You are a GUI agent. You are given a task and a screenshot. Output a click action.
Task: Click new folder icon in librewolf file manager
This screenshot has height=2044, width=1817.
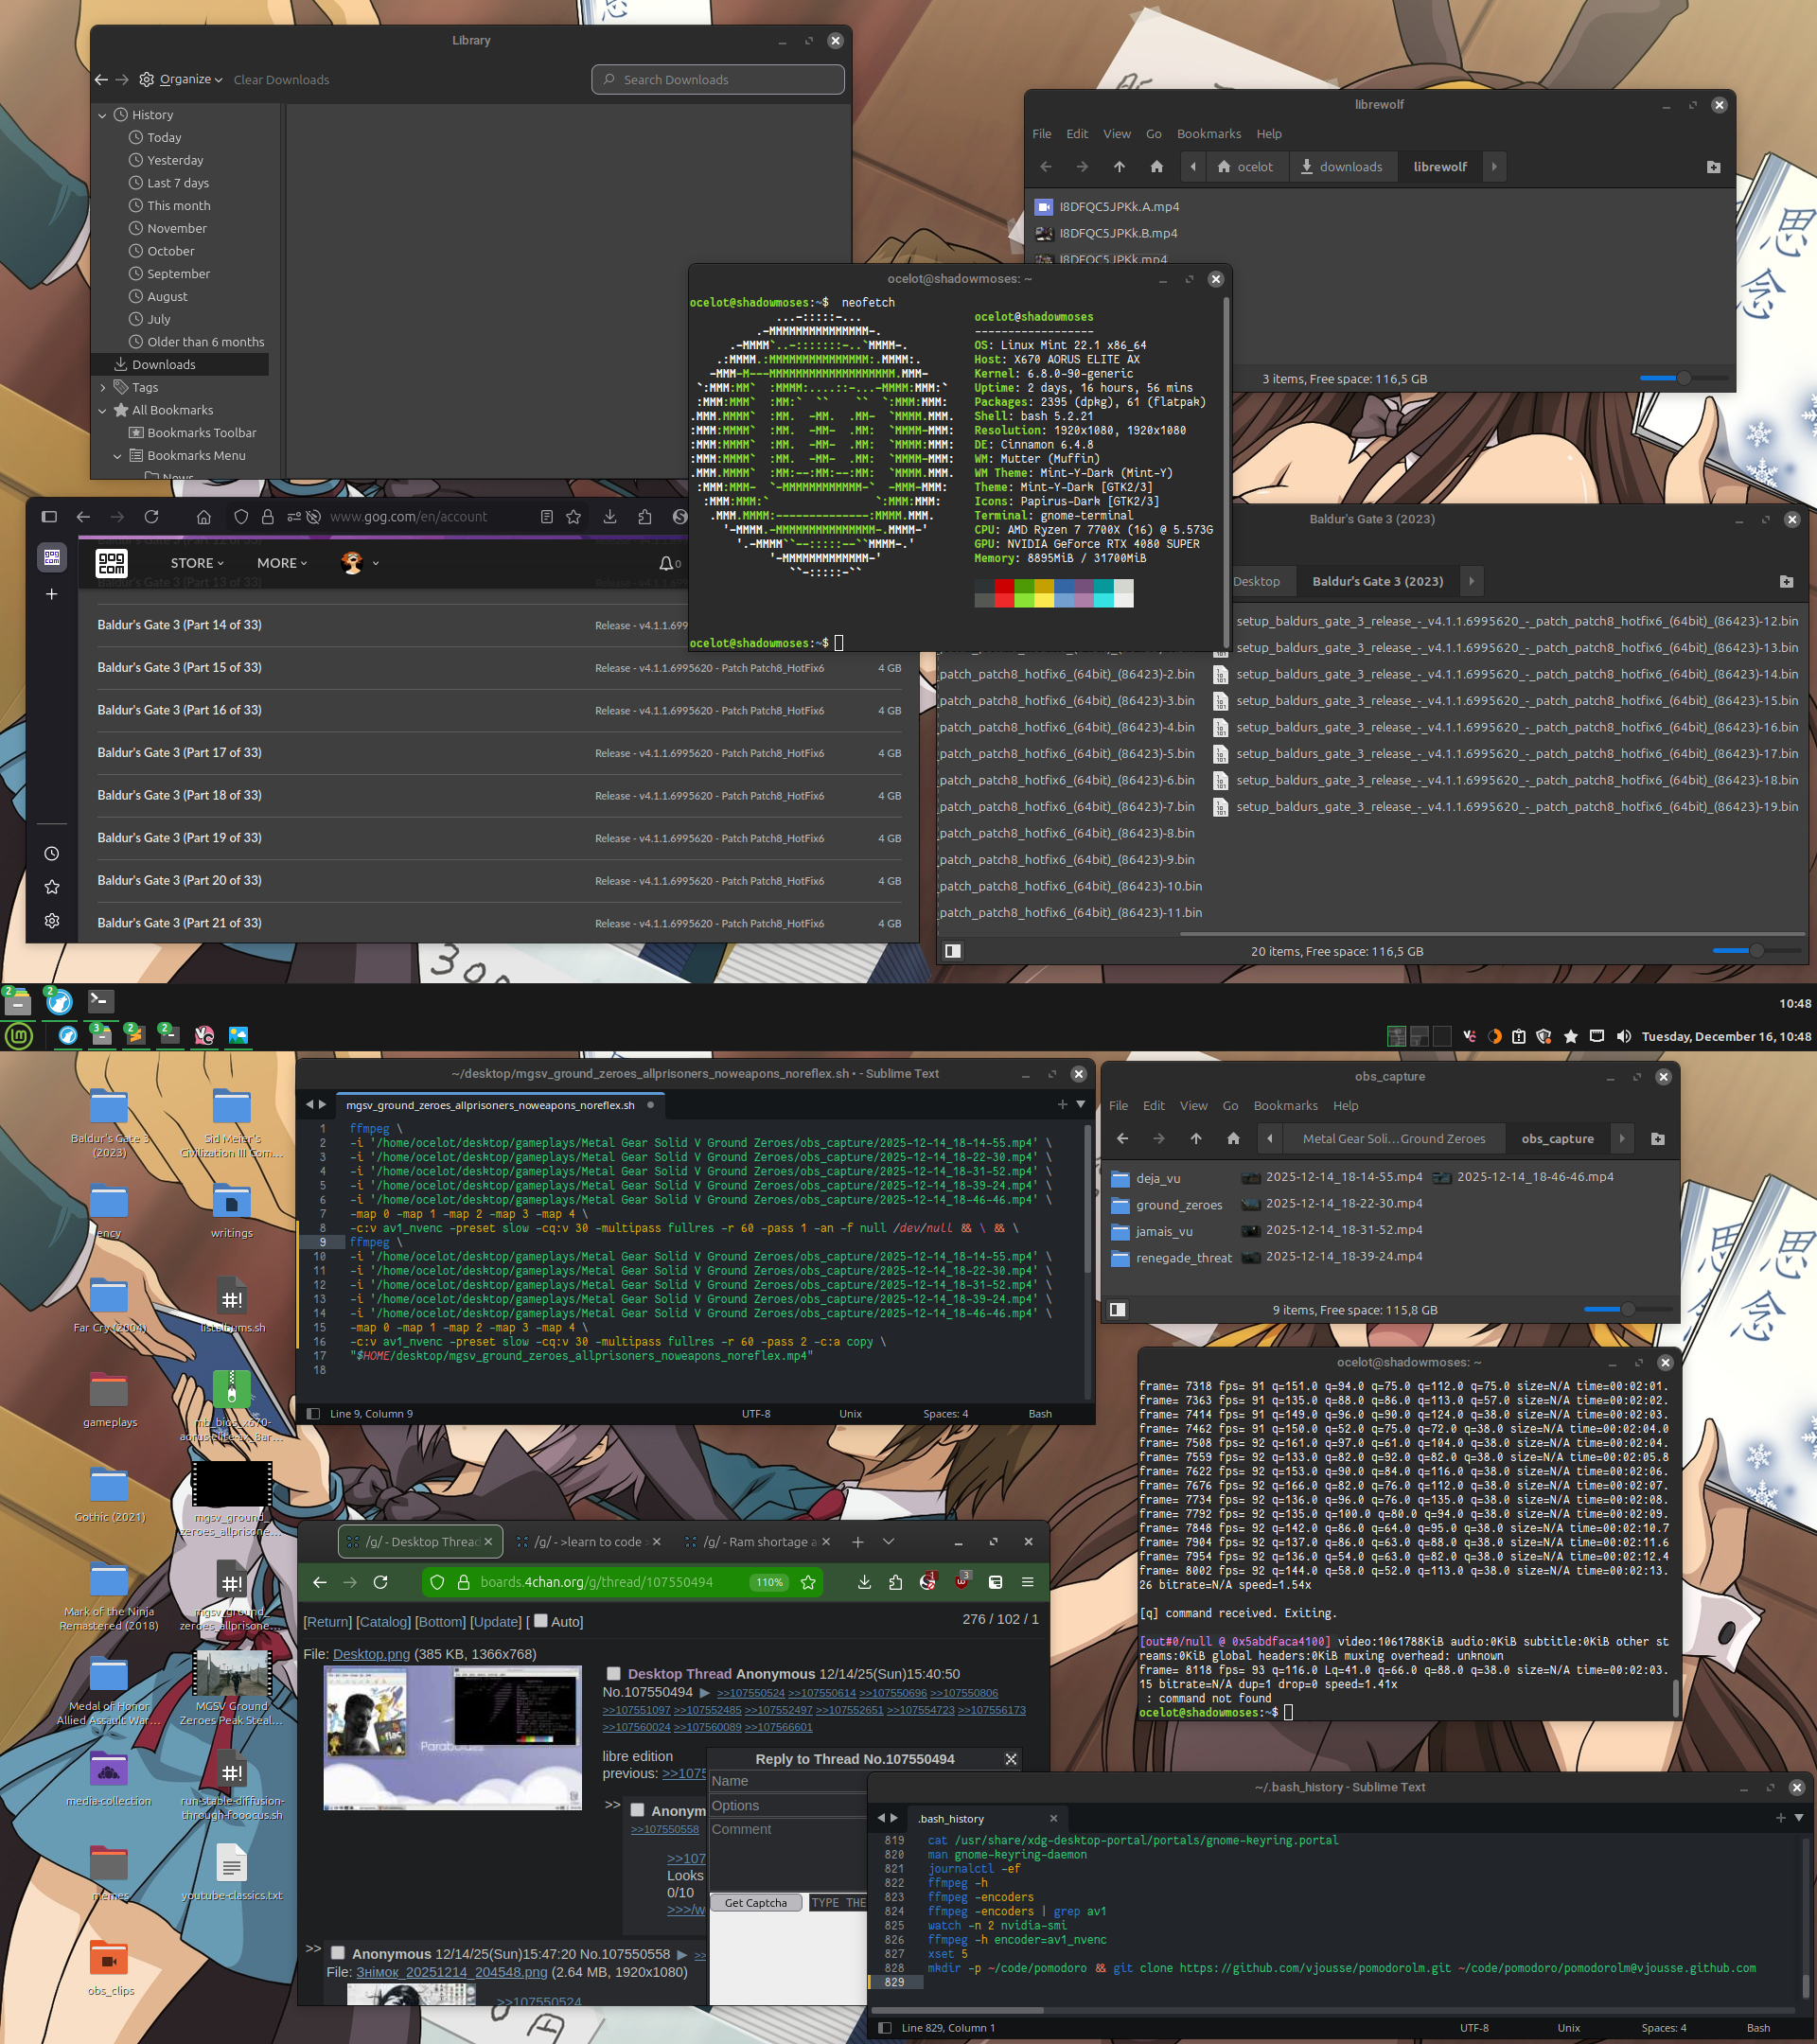(1713, 167)
